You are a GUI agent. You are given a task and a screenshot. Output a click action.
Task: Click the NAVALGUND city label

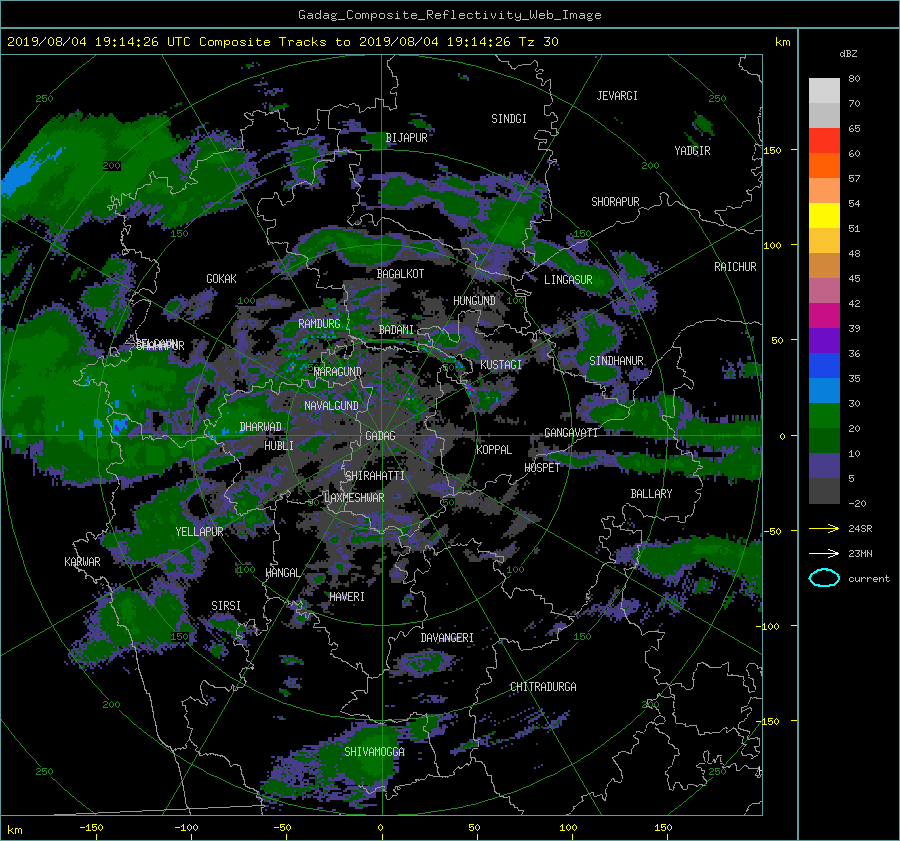(x=331, y=406)
